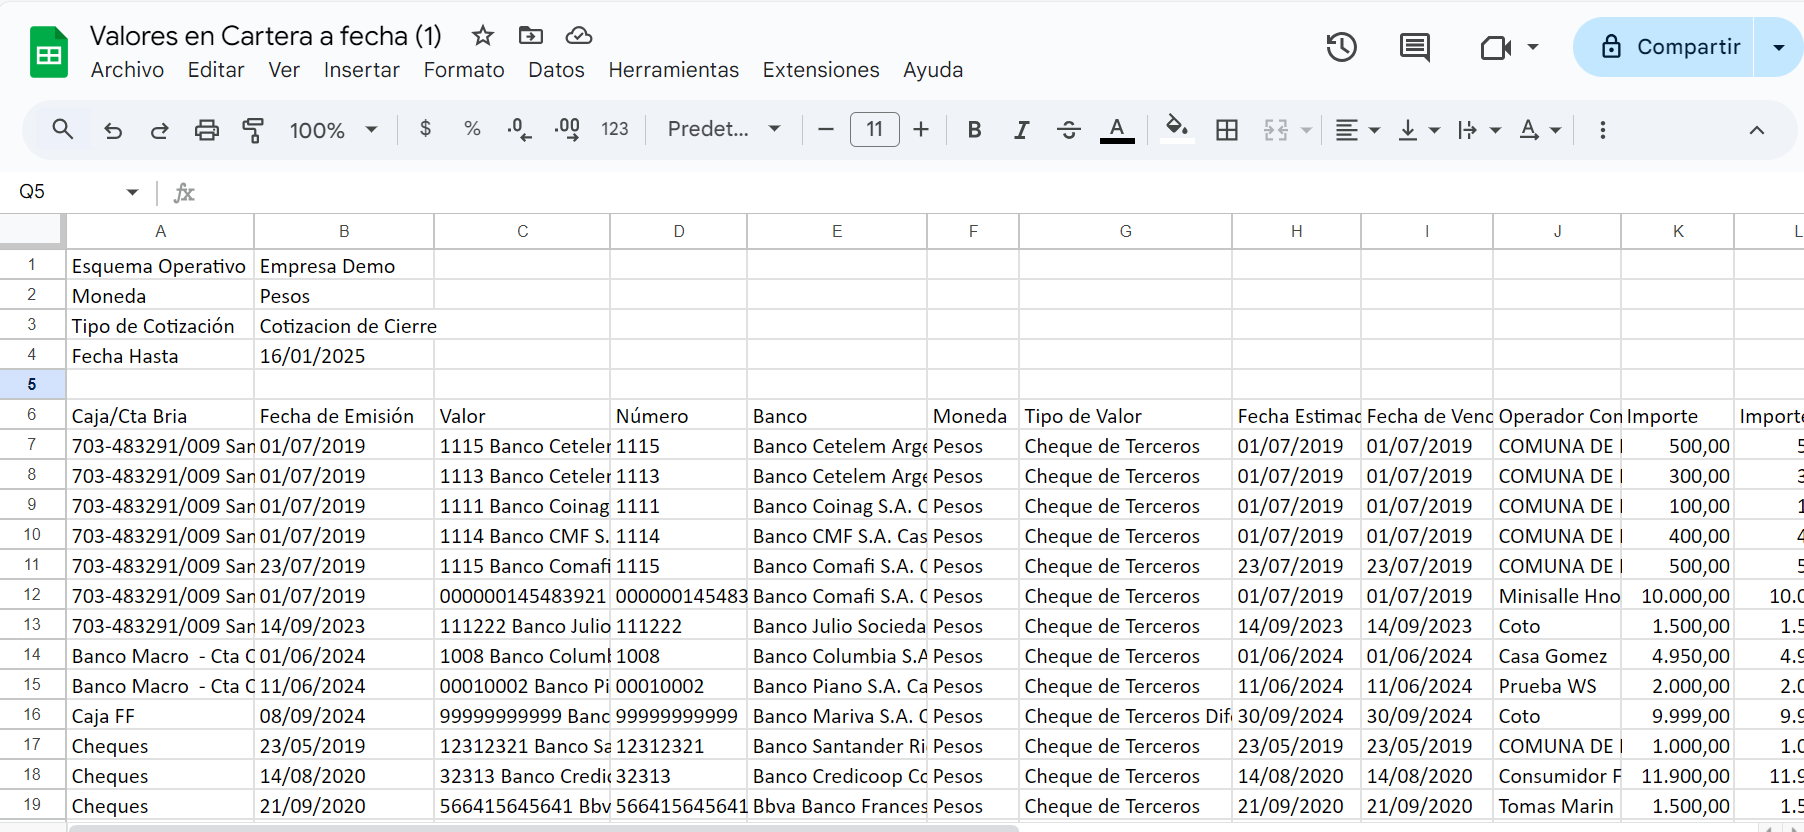The height and width of the screenshot is (832, 1804).
Task: Select row 12 header
Action: pyautogui.click(x=32, y=595)
